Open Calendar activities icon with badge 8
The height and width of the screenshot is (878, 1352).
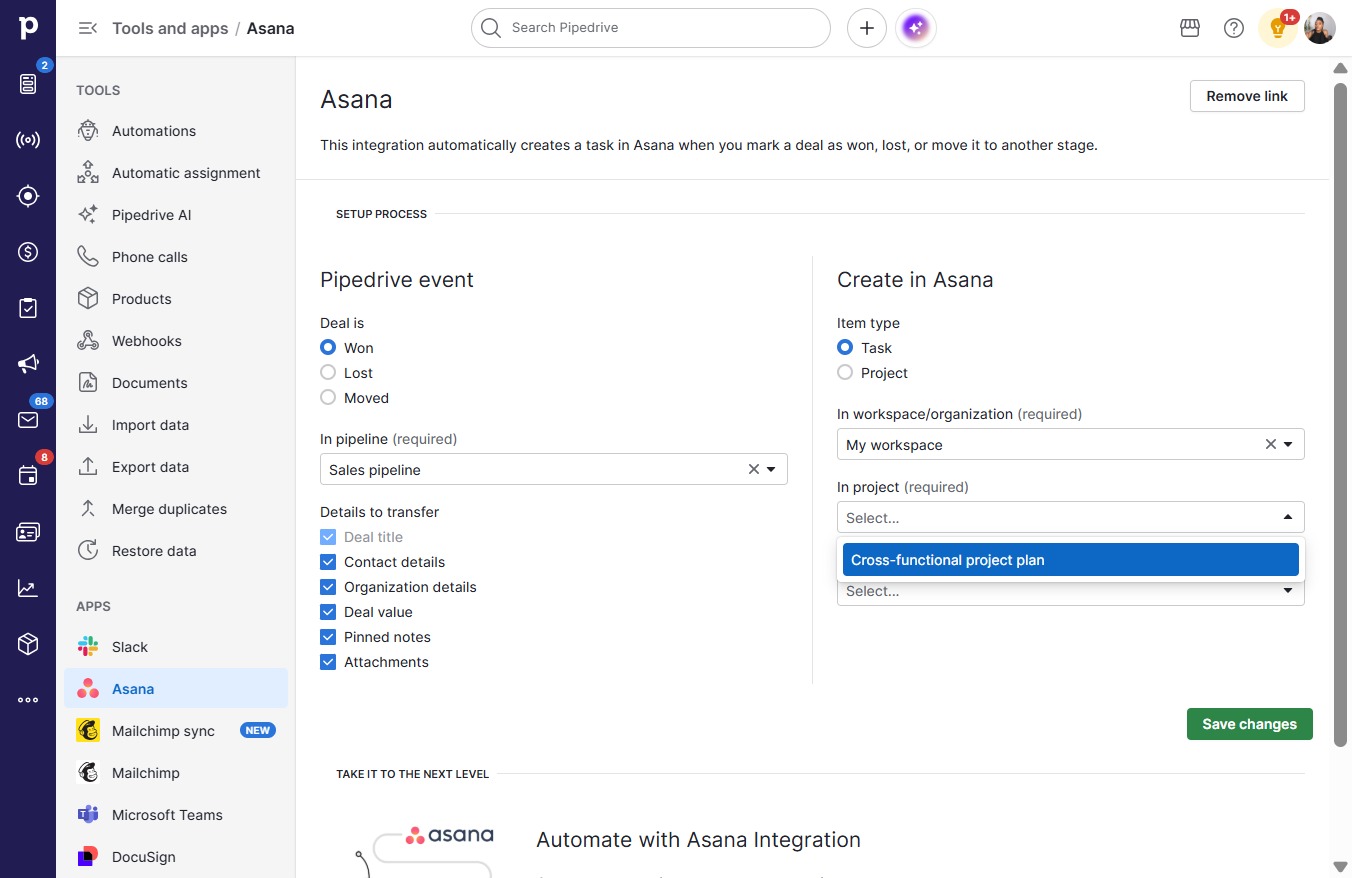point(28,476)
